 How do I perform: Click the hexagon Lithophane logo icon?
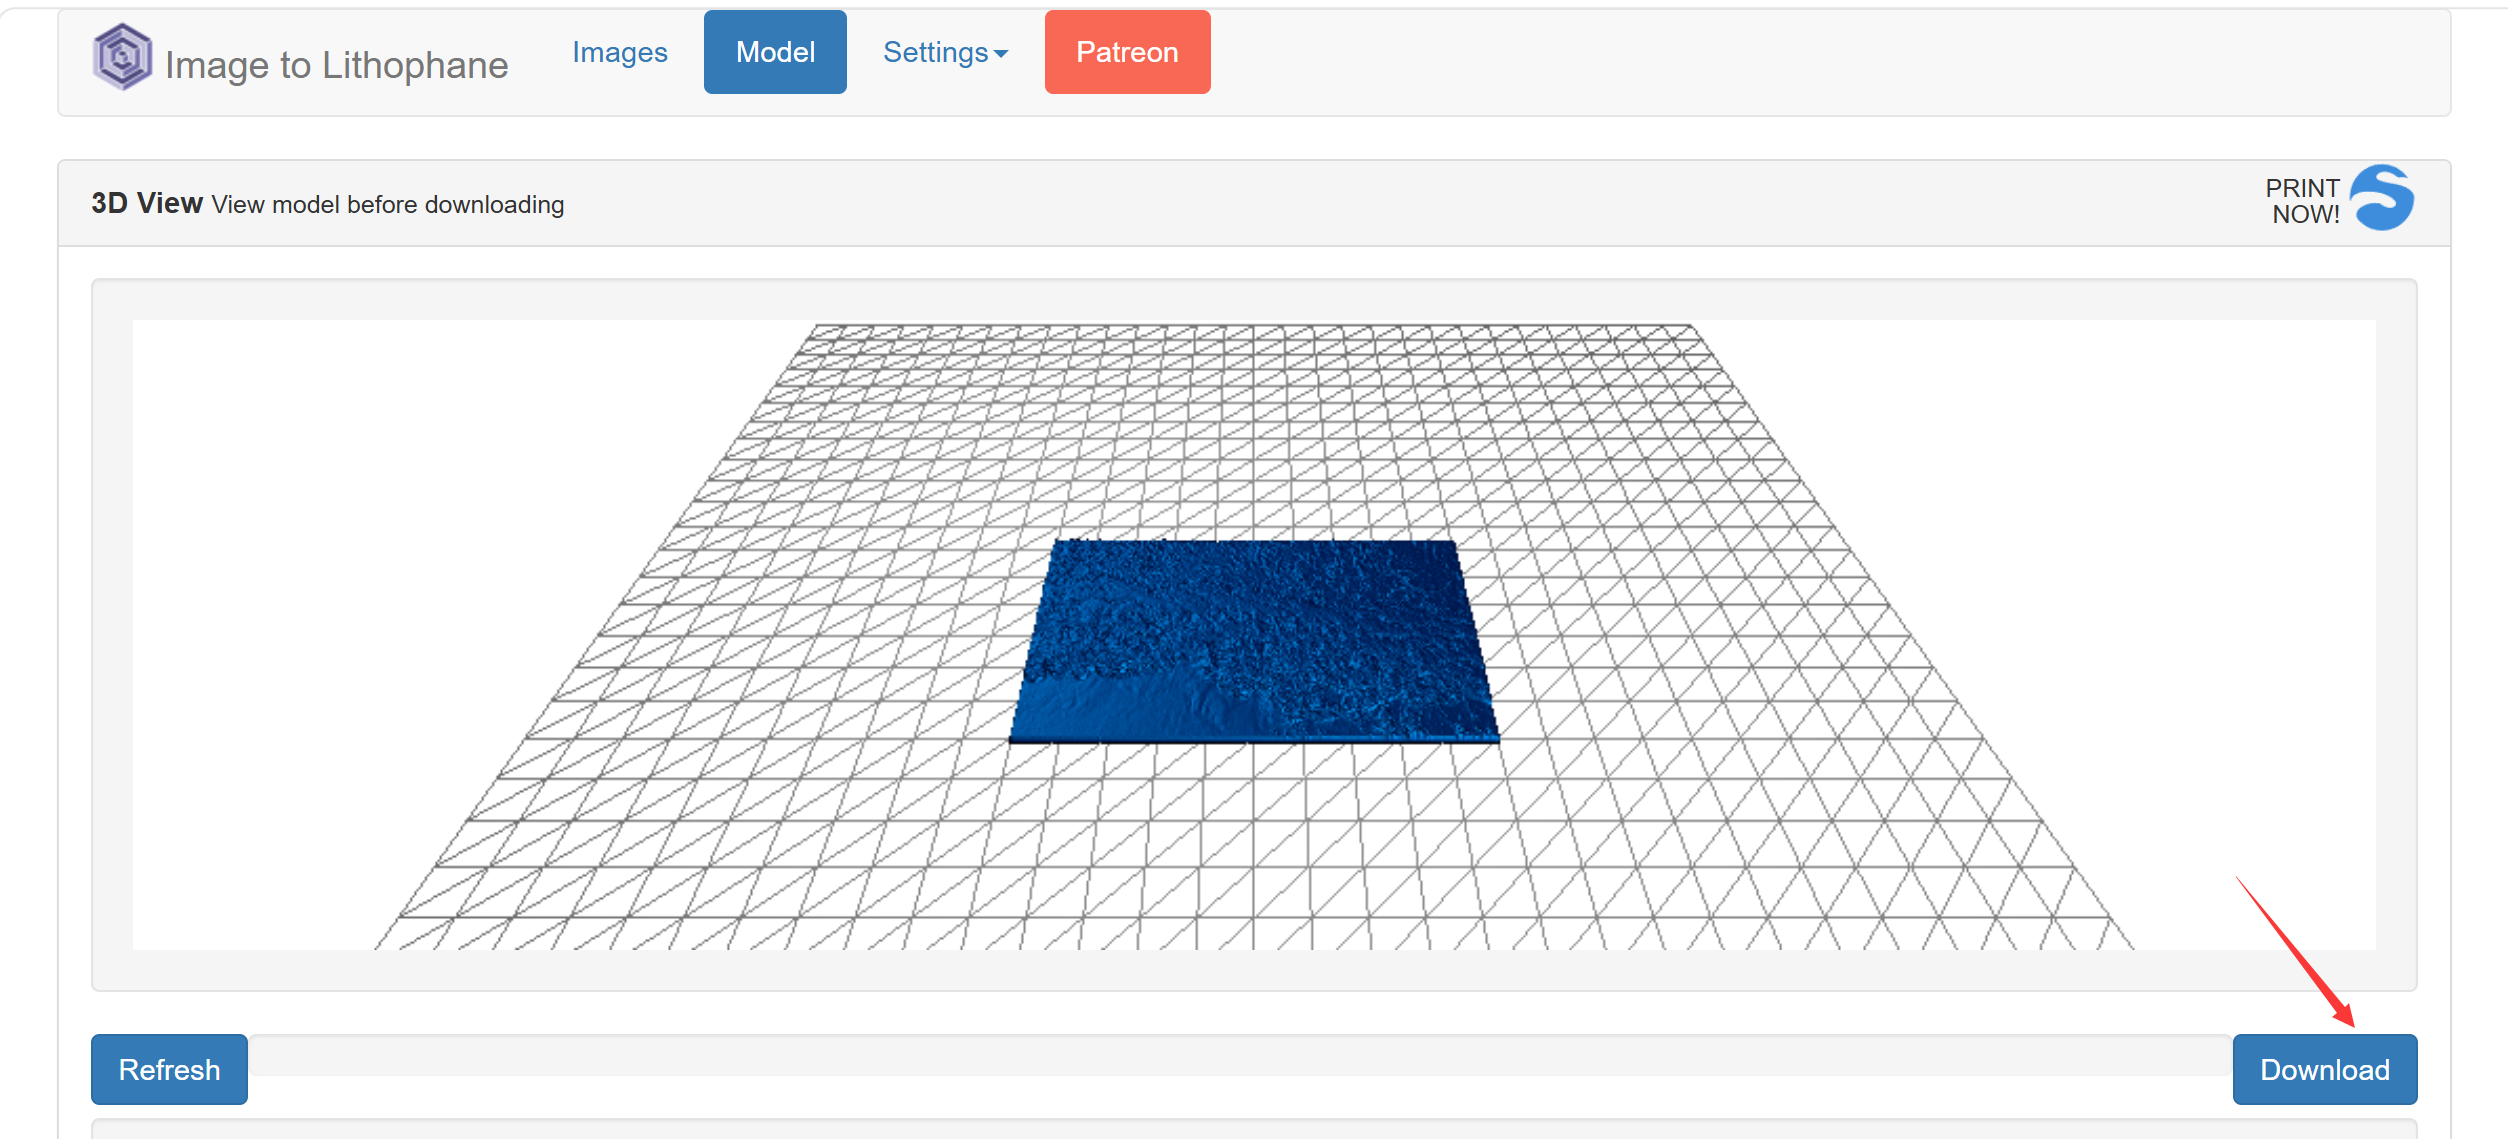coord(122,57)
